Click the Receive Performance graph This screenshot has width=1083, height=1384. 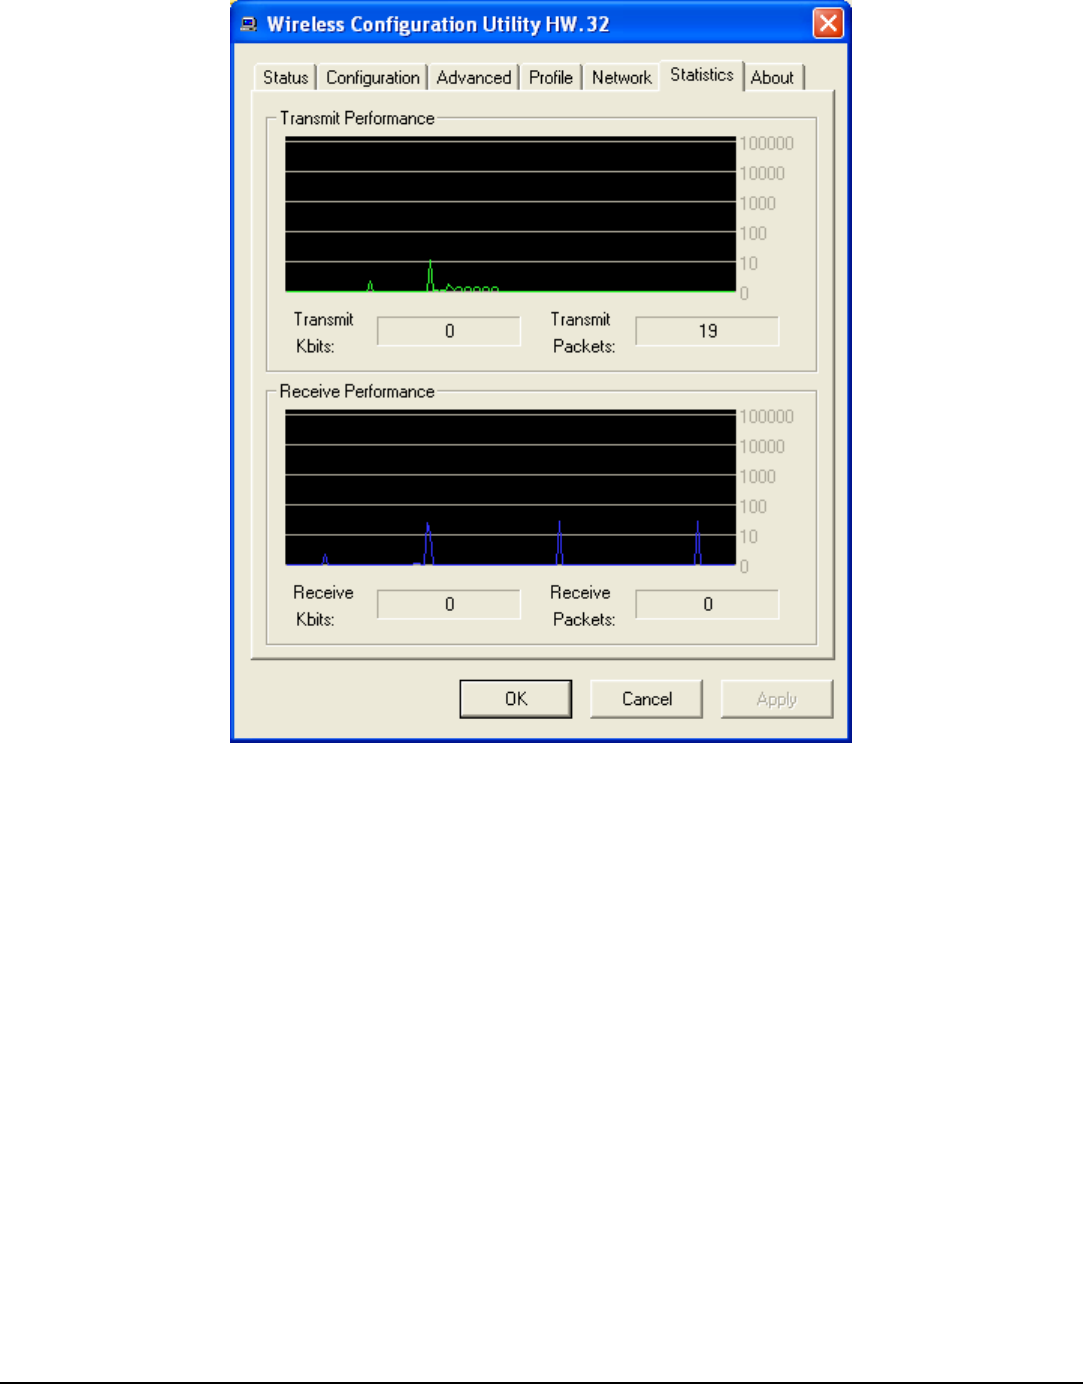(511, 488)
